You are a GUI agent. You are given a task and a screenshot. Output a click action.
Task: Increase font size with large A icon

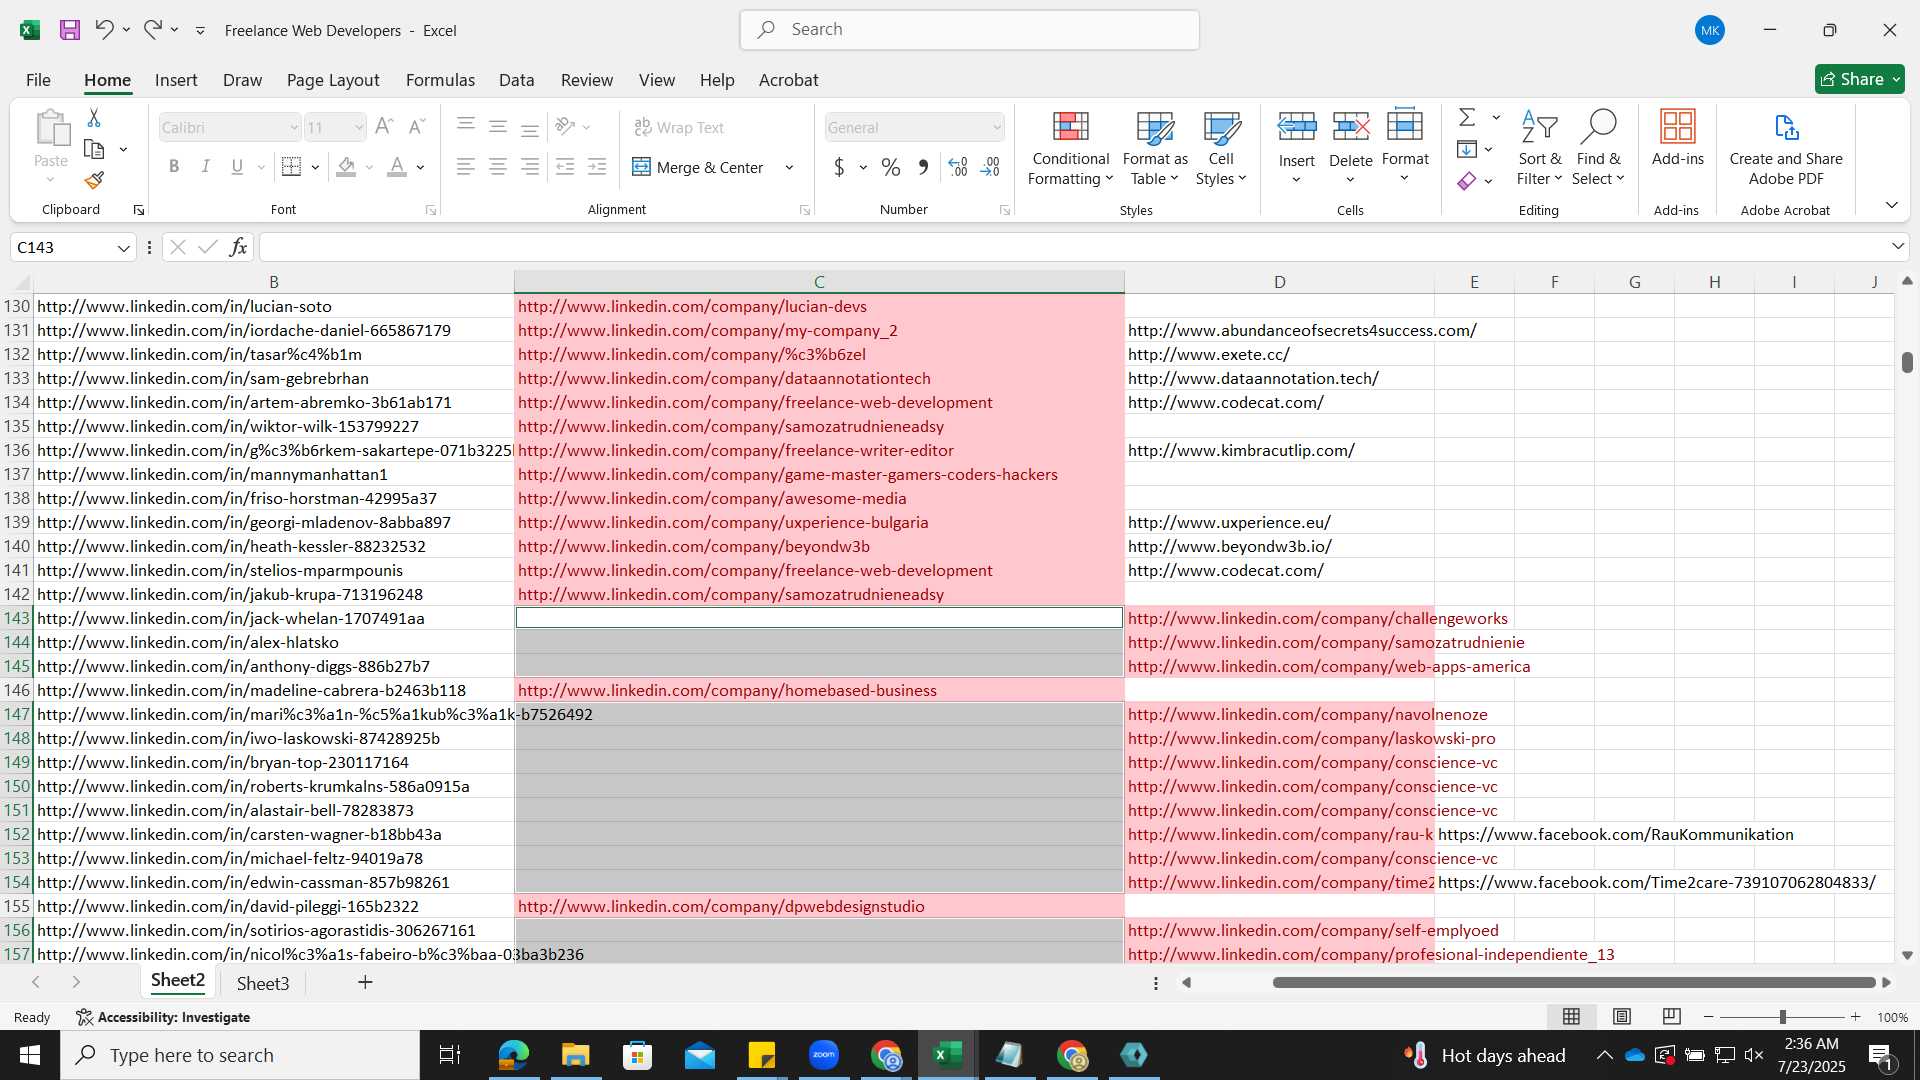click(x=383, y=127)
